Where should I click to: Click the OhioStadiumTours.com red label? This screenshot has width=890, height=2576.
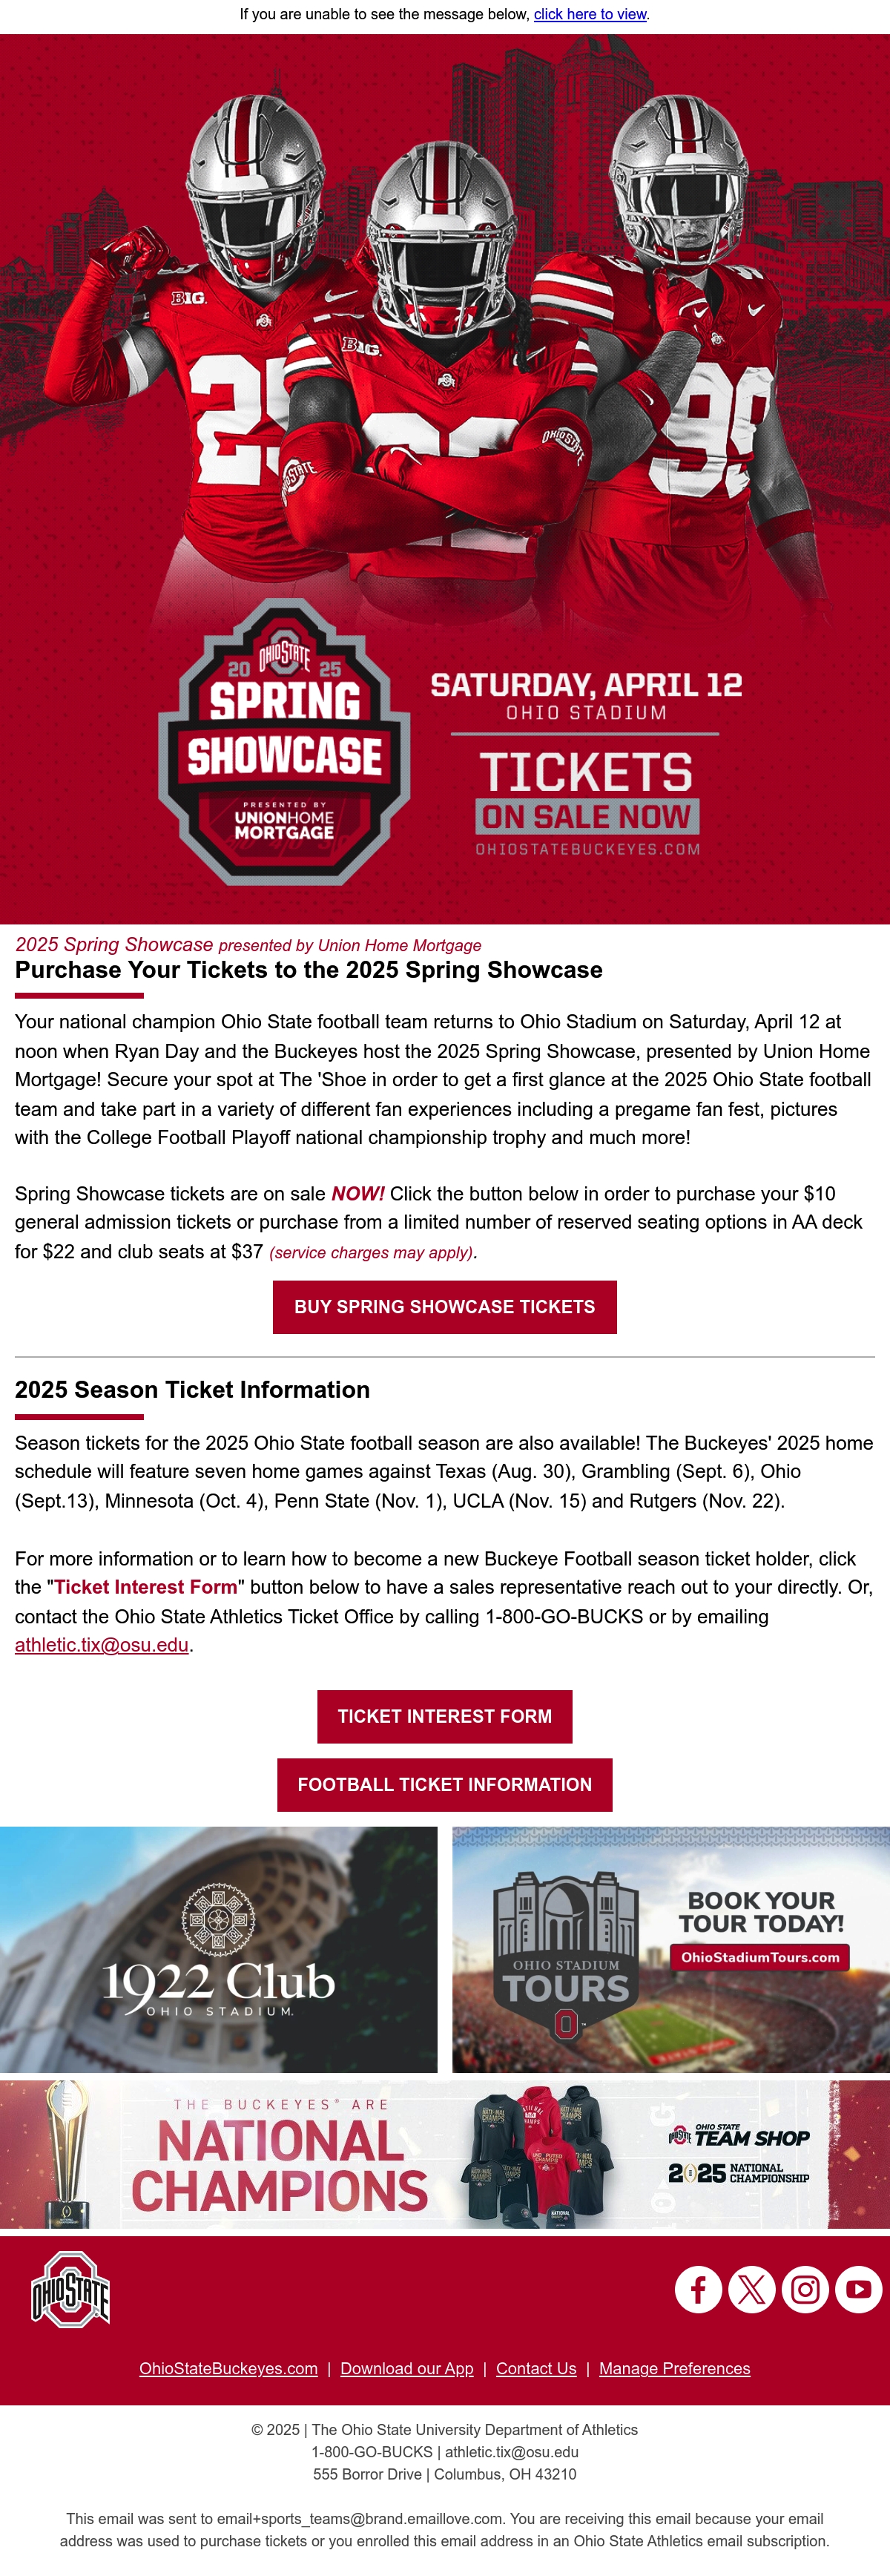click(760, 1957)
